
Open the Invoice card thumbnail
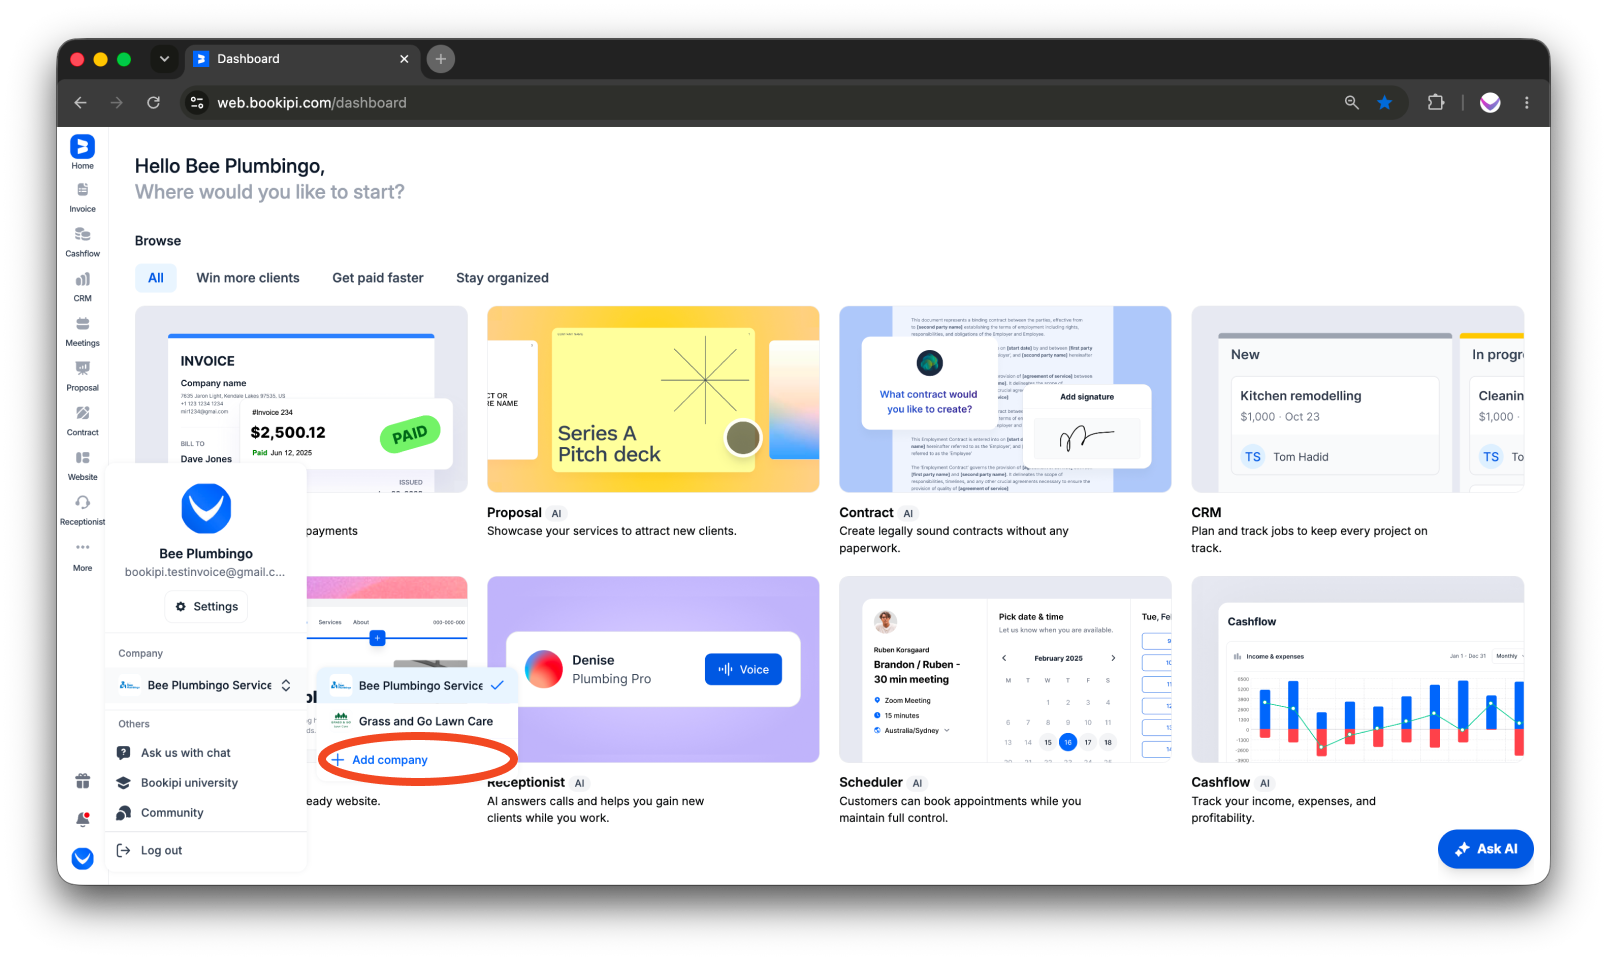[x=301, y=399]
